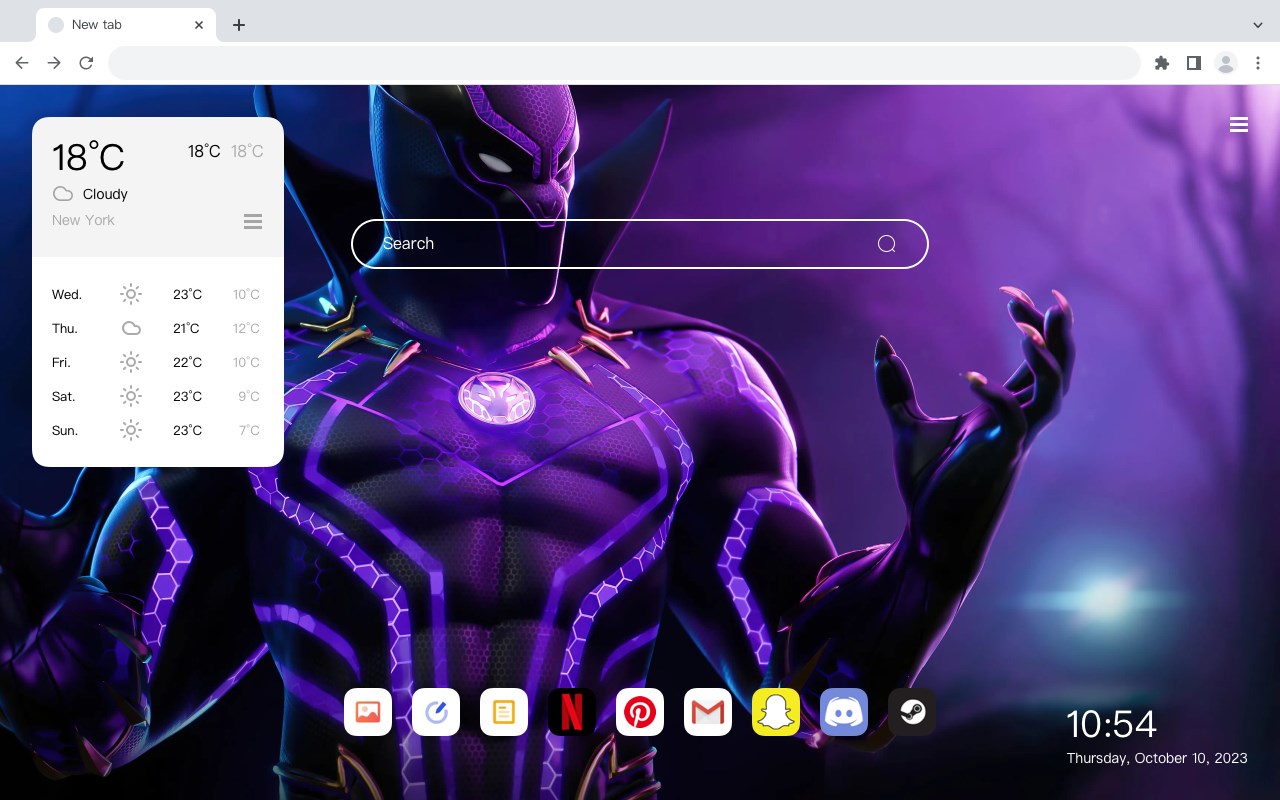Open the profile avatar menu
This screenshot has height=800, width=1280.
pyautogui.click(x=1226, y=63)
